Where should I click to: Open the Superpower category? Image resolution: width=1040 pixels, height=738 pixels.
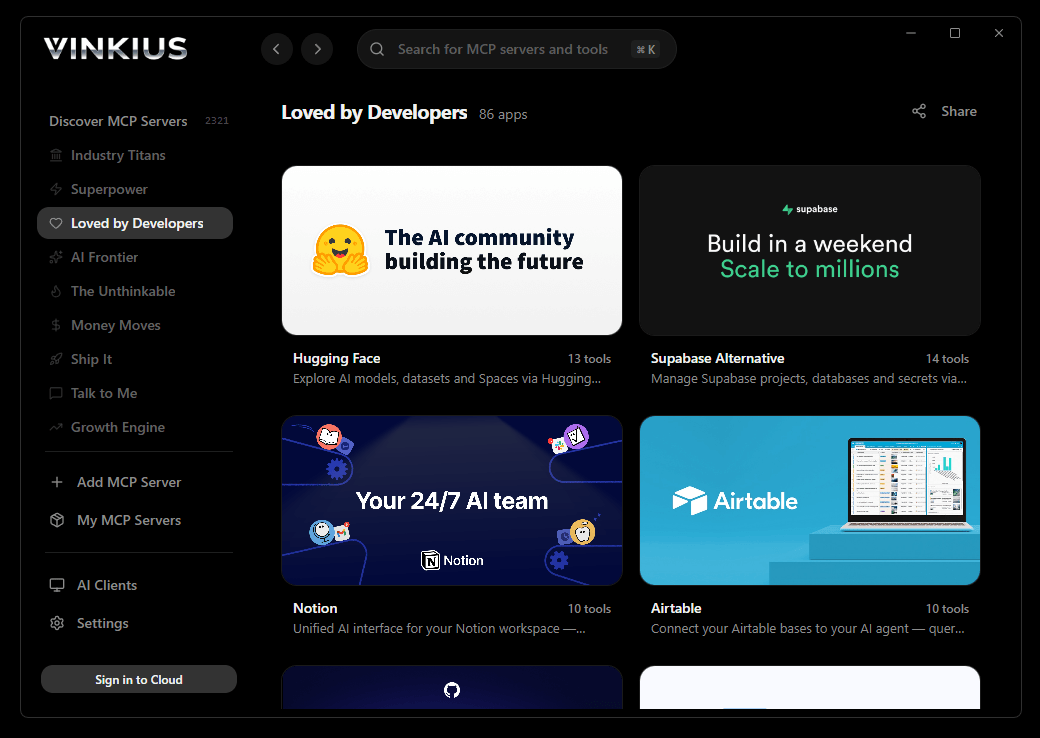tap(109, 189)
